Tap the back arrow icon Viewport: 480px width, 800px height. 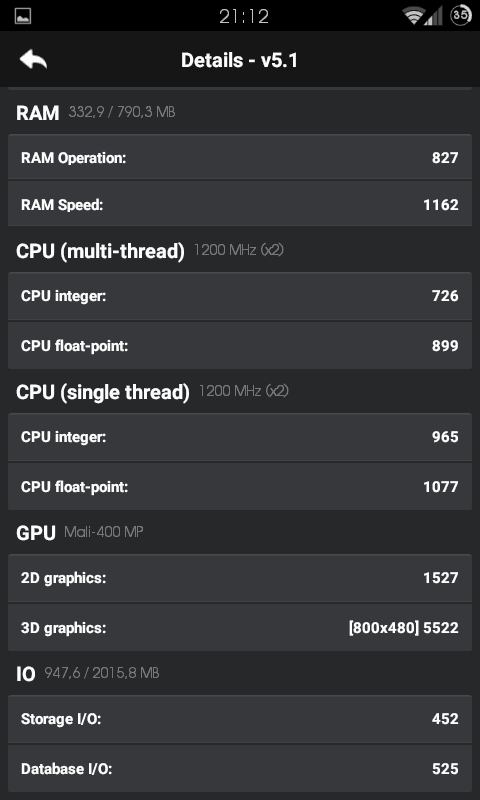34,60
